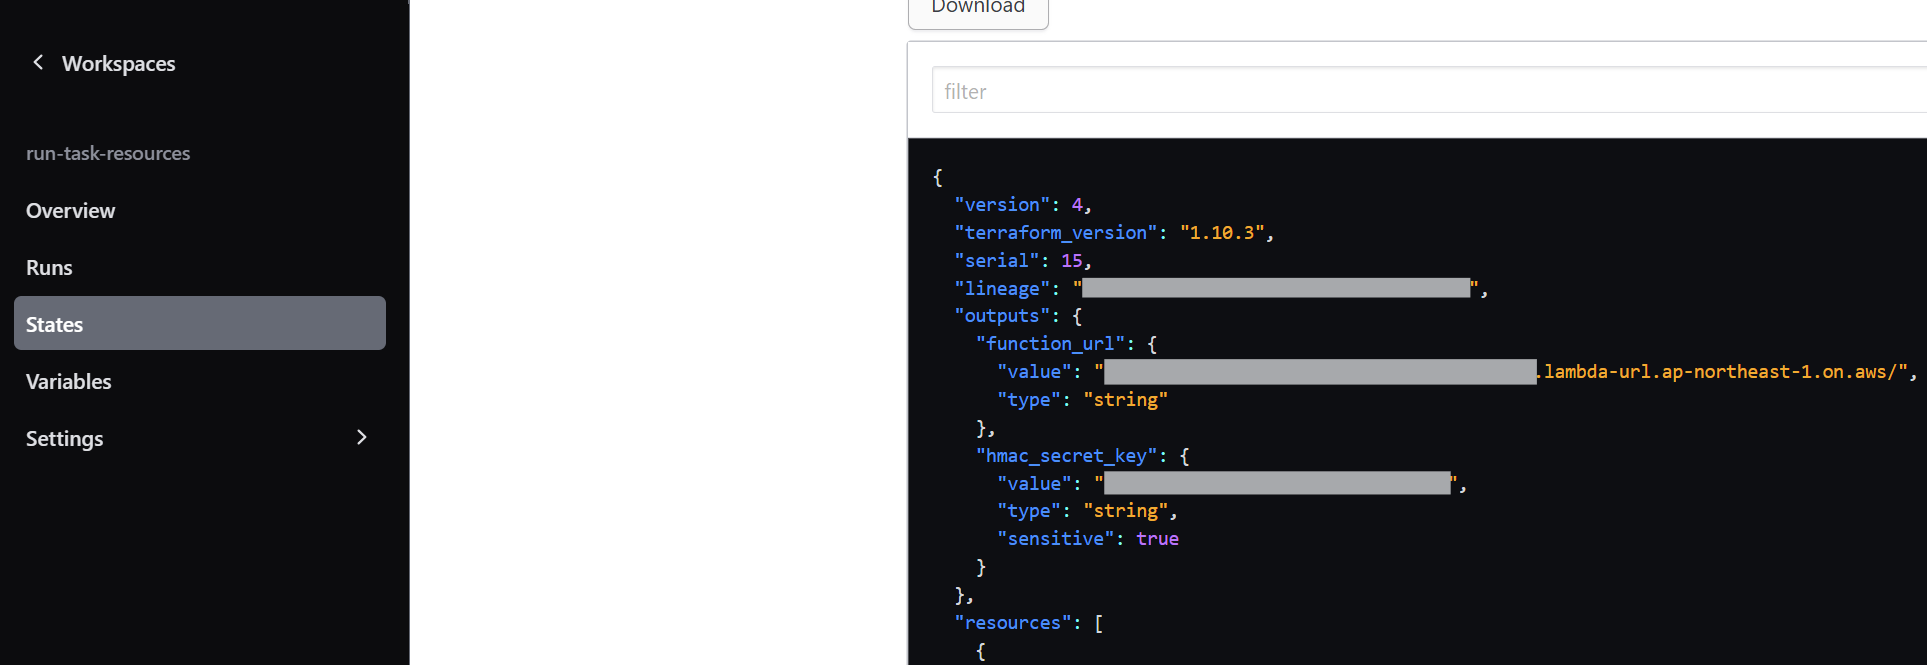Click the "terraform_version" key in JSON

tap(1055, 233)
